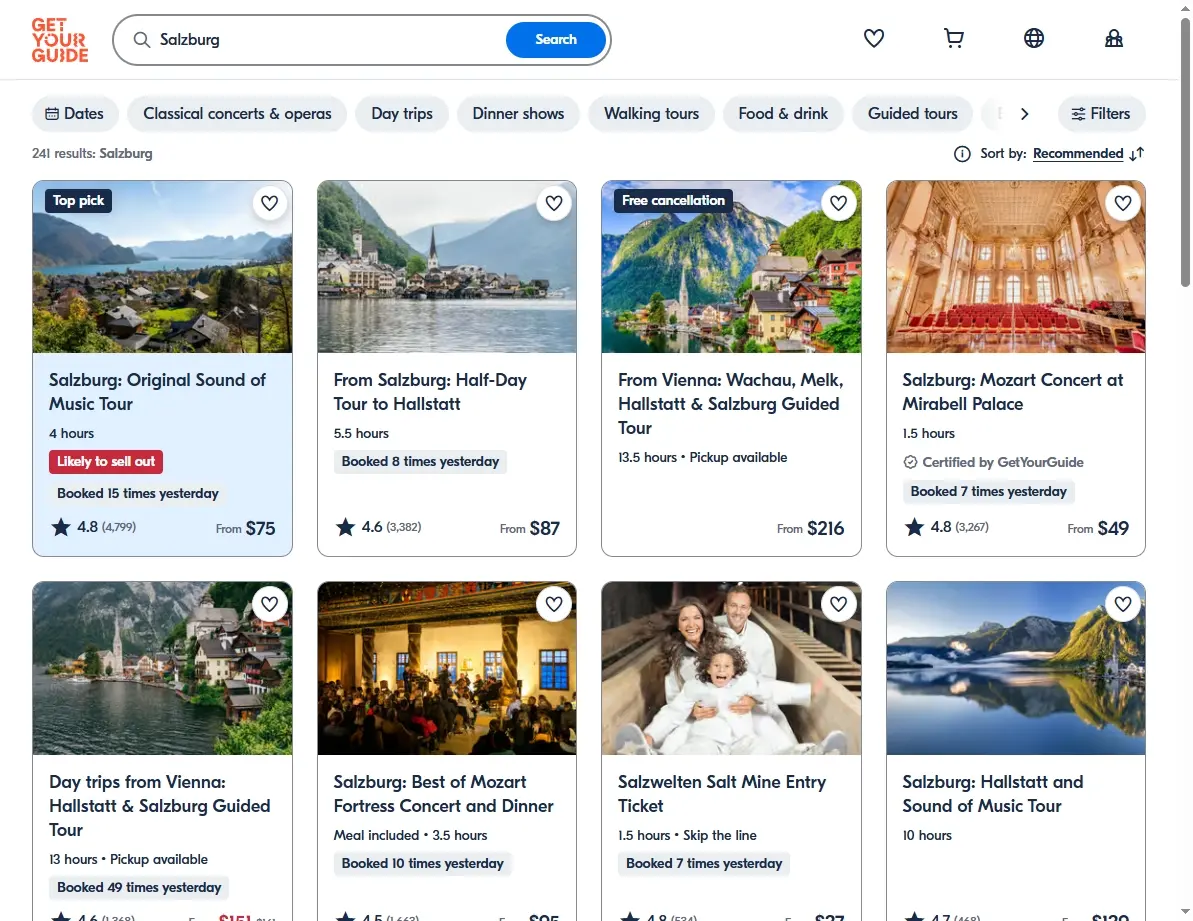Open Salzburg: Mozart Concert at Mirabell Palace
Viewport: 1193px width, 921px height.
[1013, 392]
